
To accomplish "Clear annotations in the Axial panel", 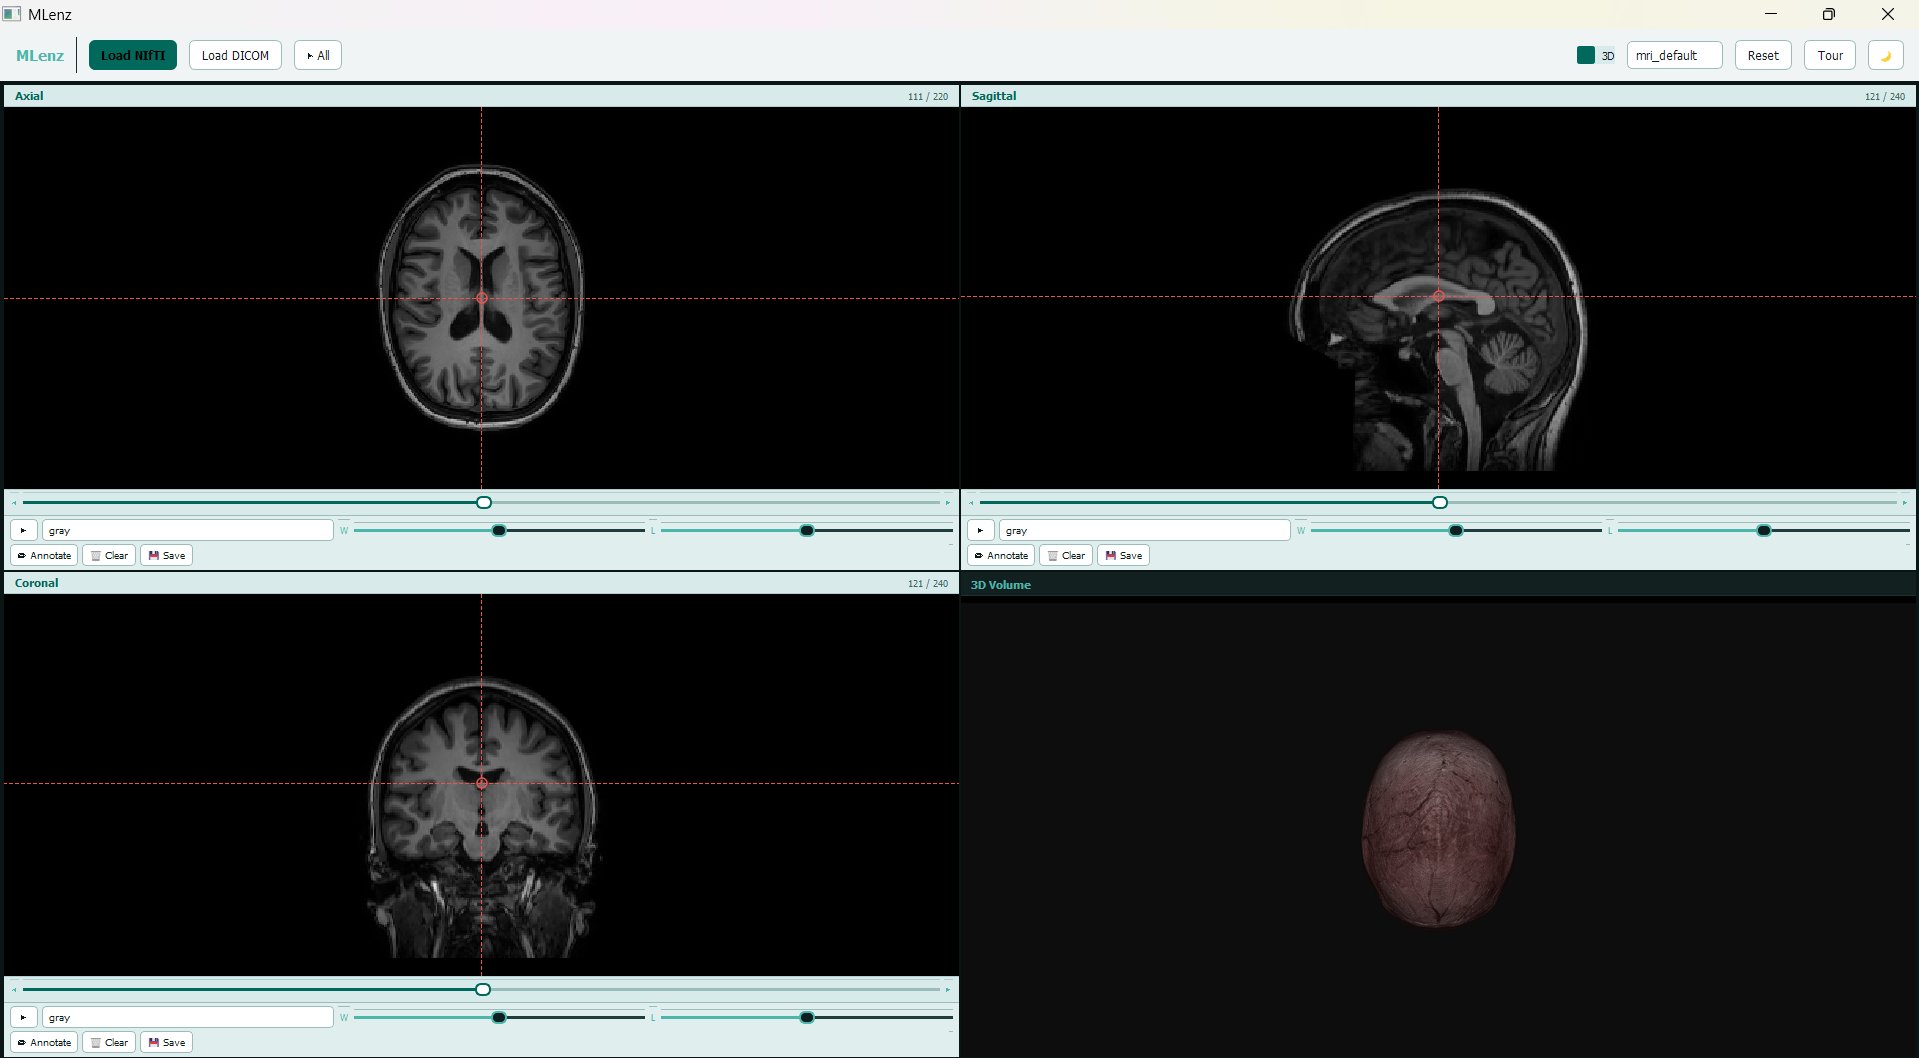I will point(109,555).
